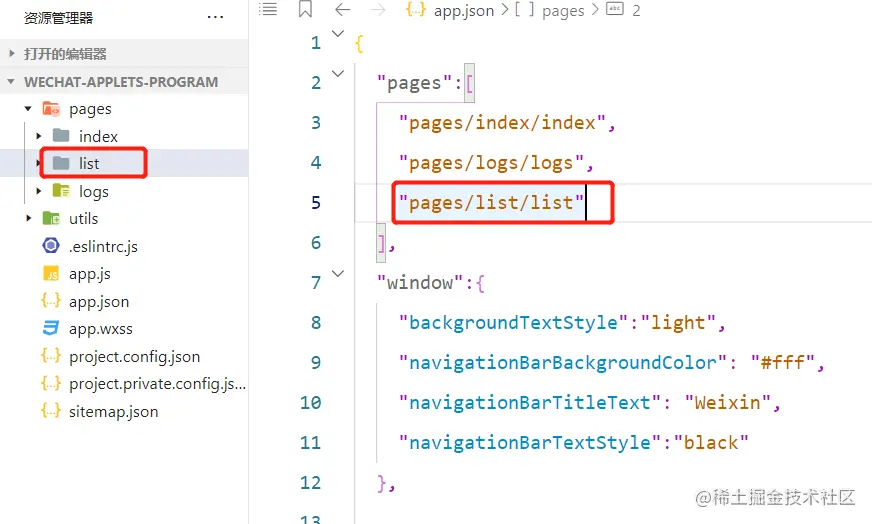Click the app.js yellow JS icon
The image size is (872, 524).
point(51,273)
